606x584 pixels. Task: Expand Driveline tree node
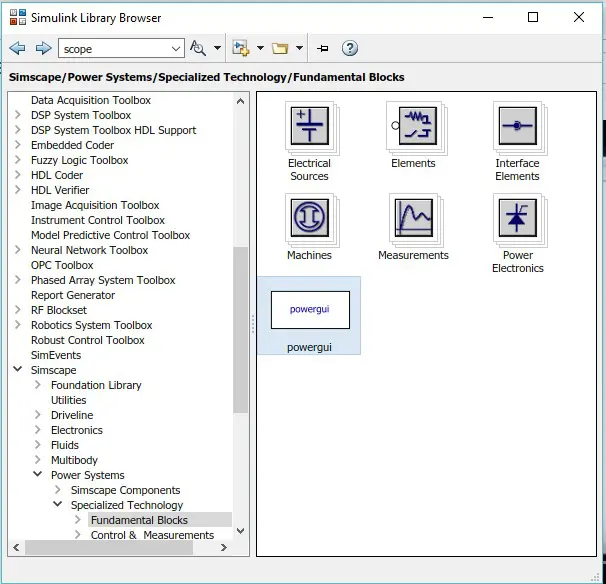point(38,415)
